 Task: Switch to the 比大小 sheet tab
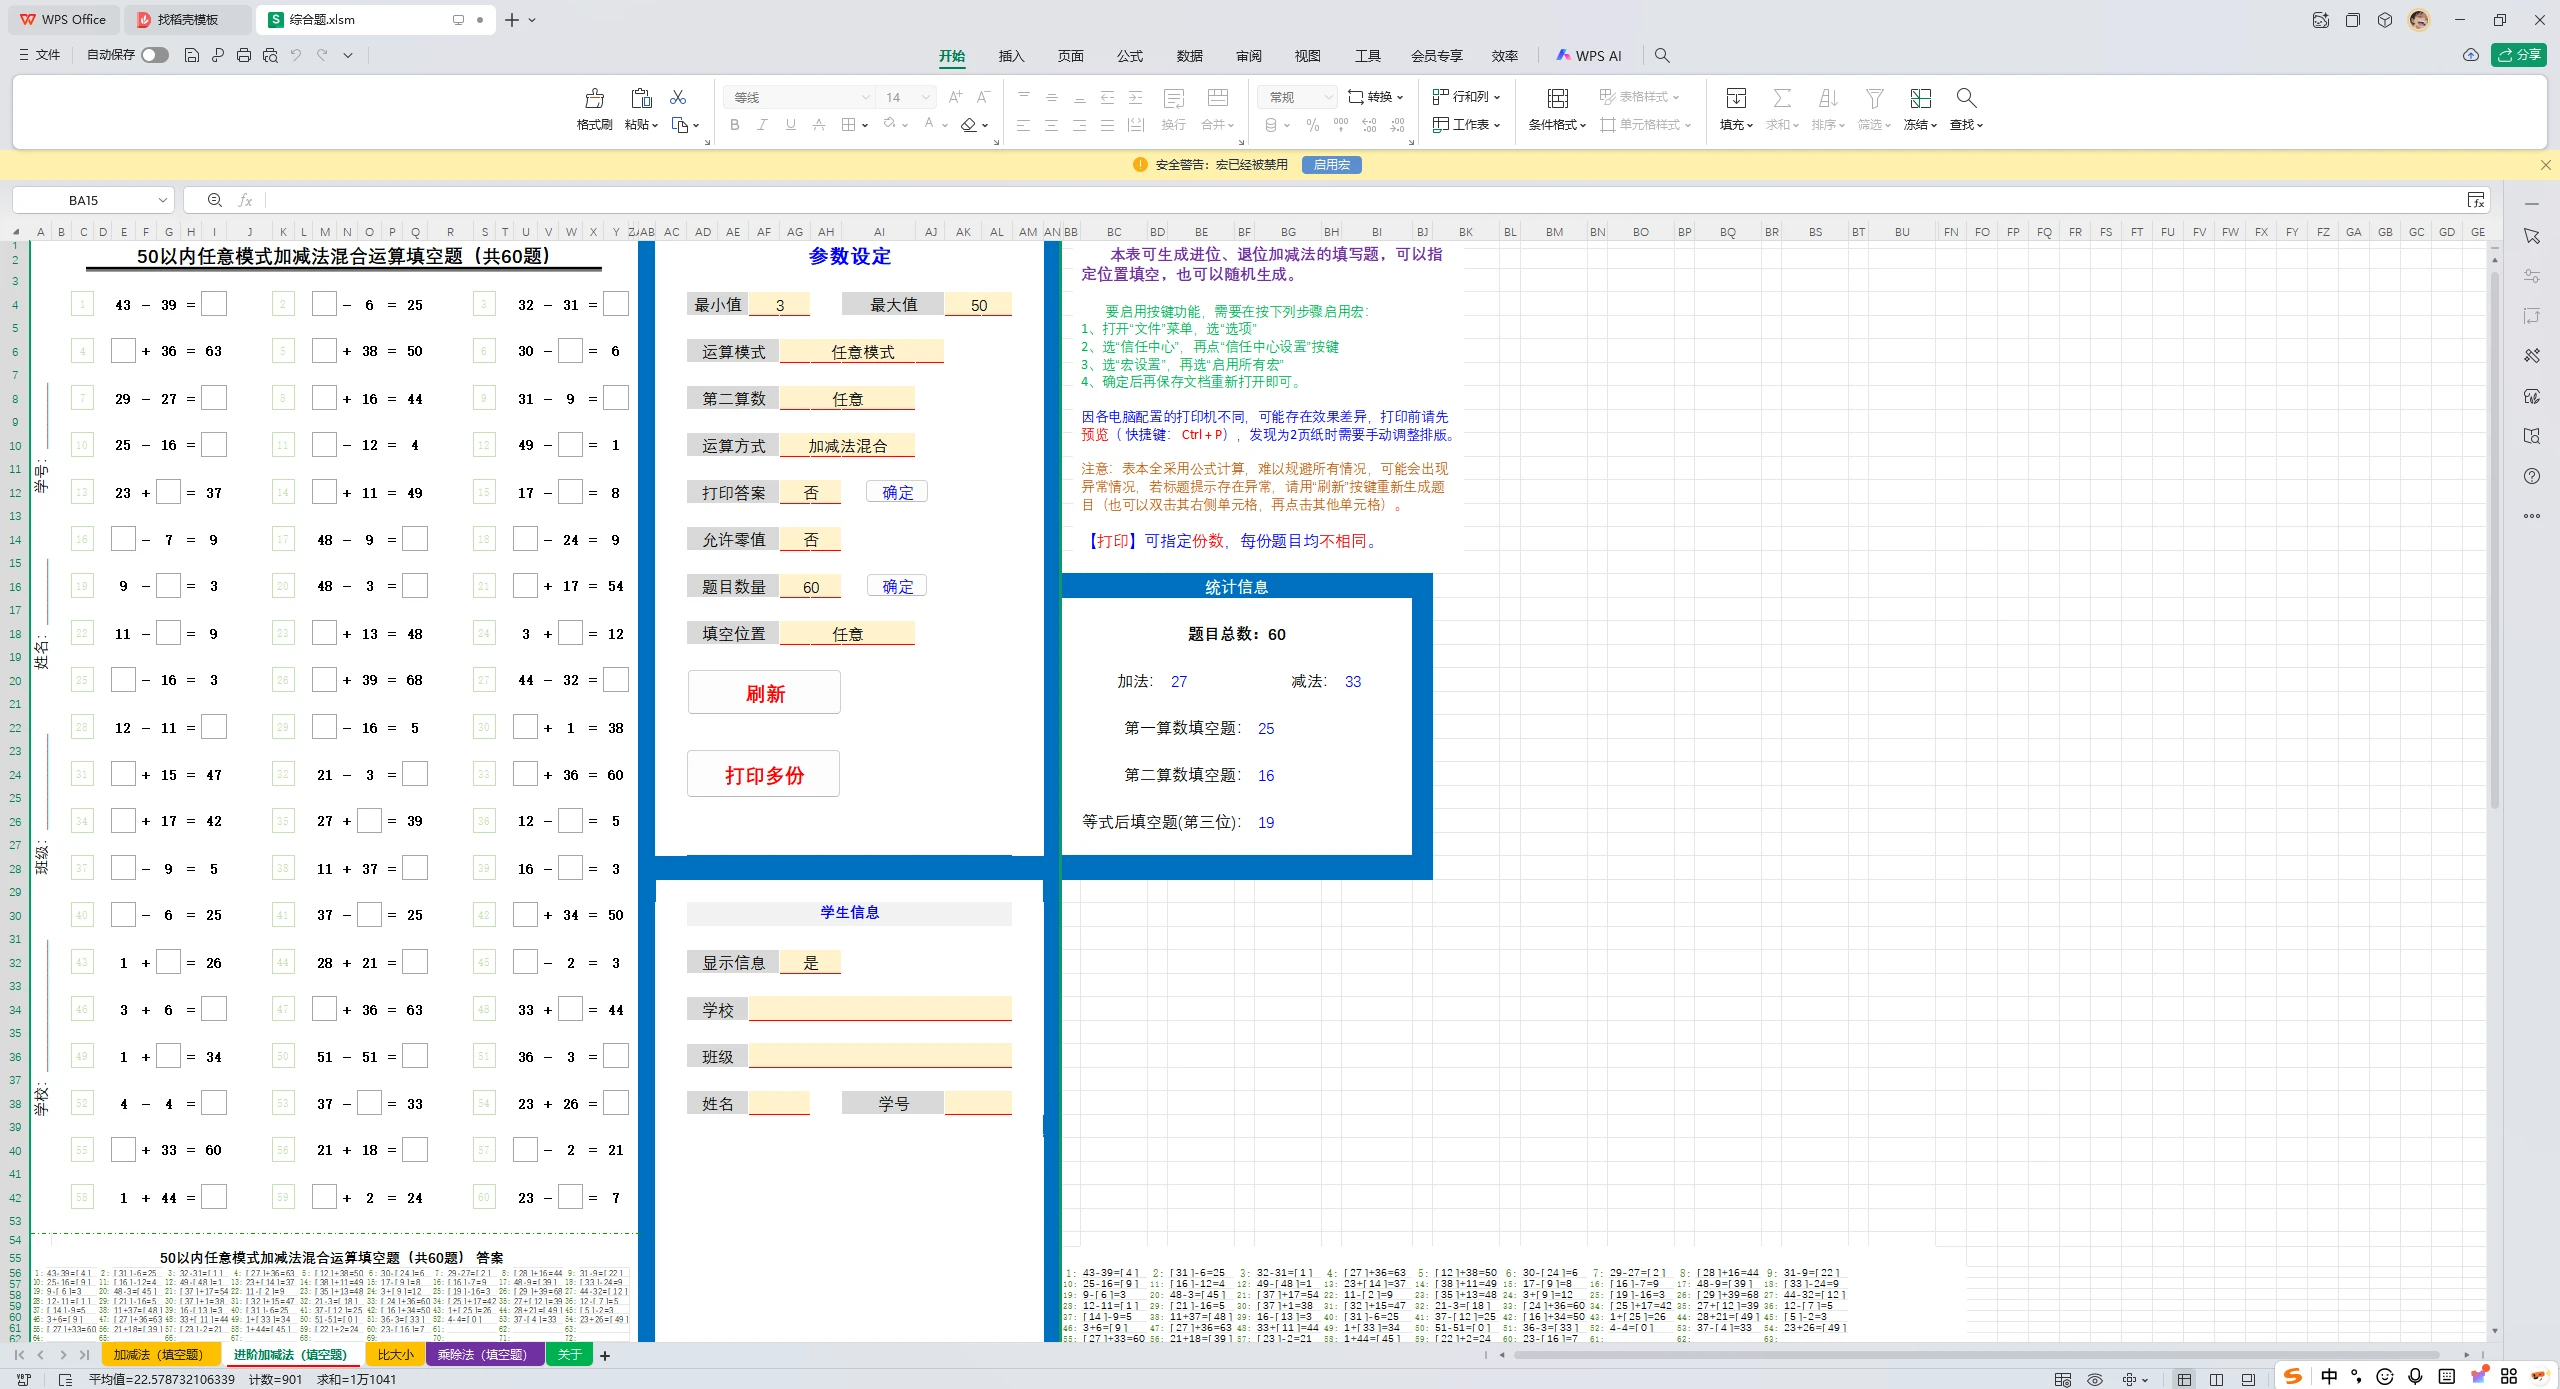tap(395, 1355)
